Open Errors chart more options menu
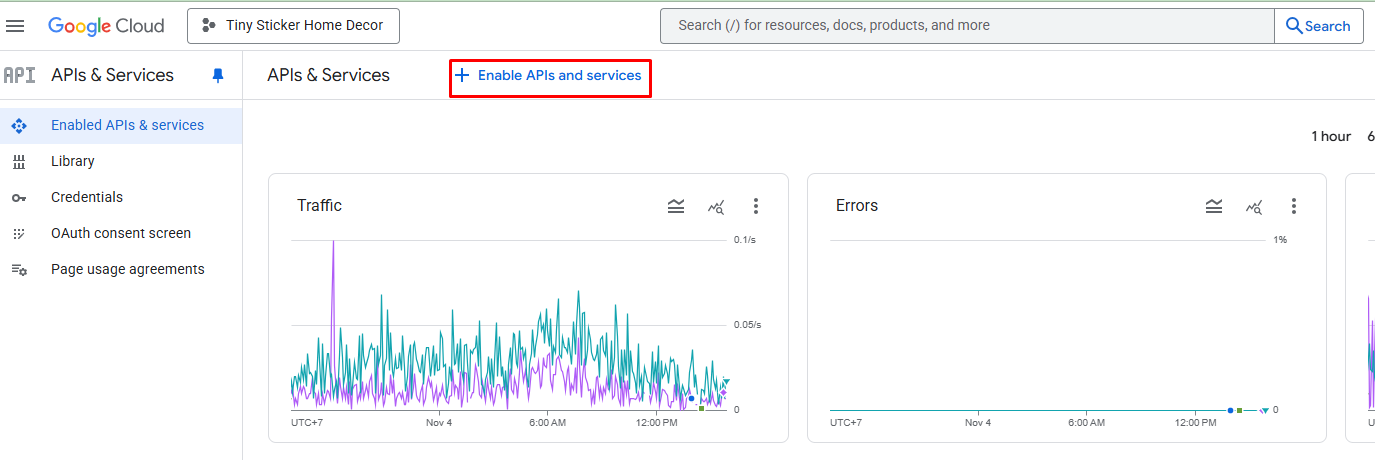 (x=1294, y=206)
